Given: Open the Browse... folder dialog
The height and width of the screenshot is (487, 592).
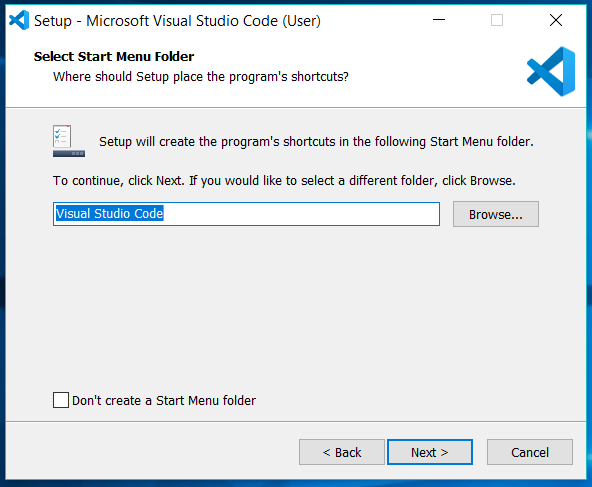Looking at the screenshot, I should click(496, 214).
